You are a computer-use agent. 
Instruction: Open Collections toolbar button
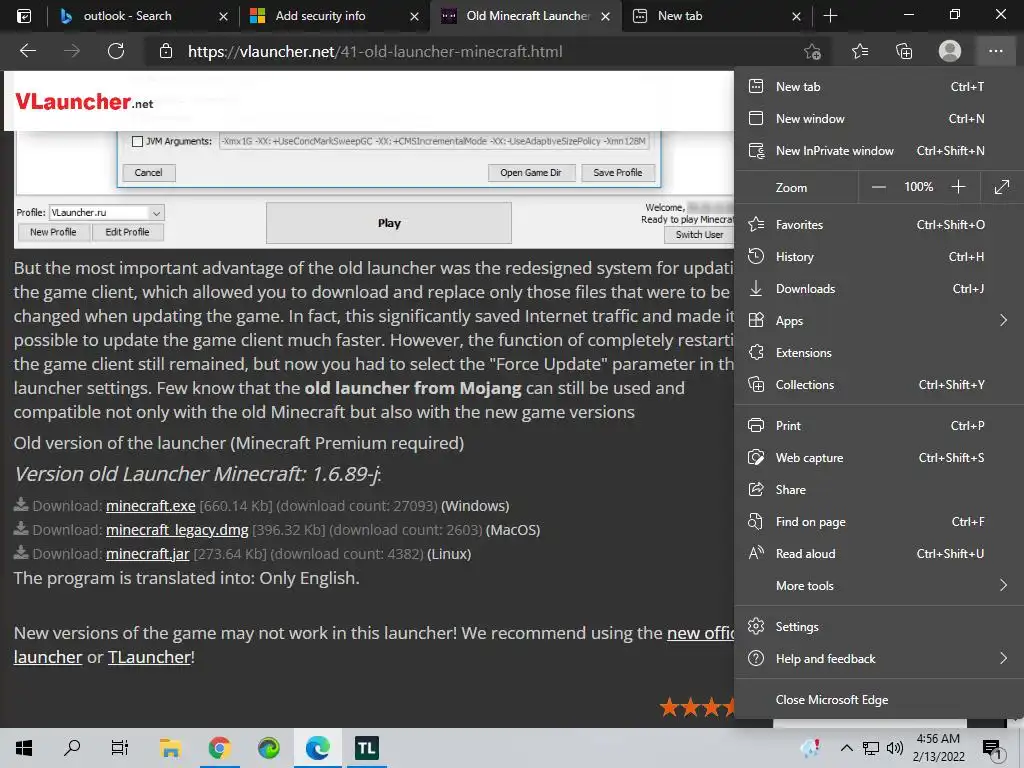click(x=904, y=51)
